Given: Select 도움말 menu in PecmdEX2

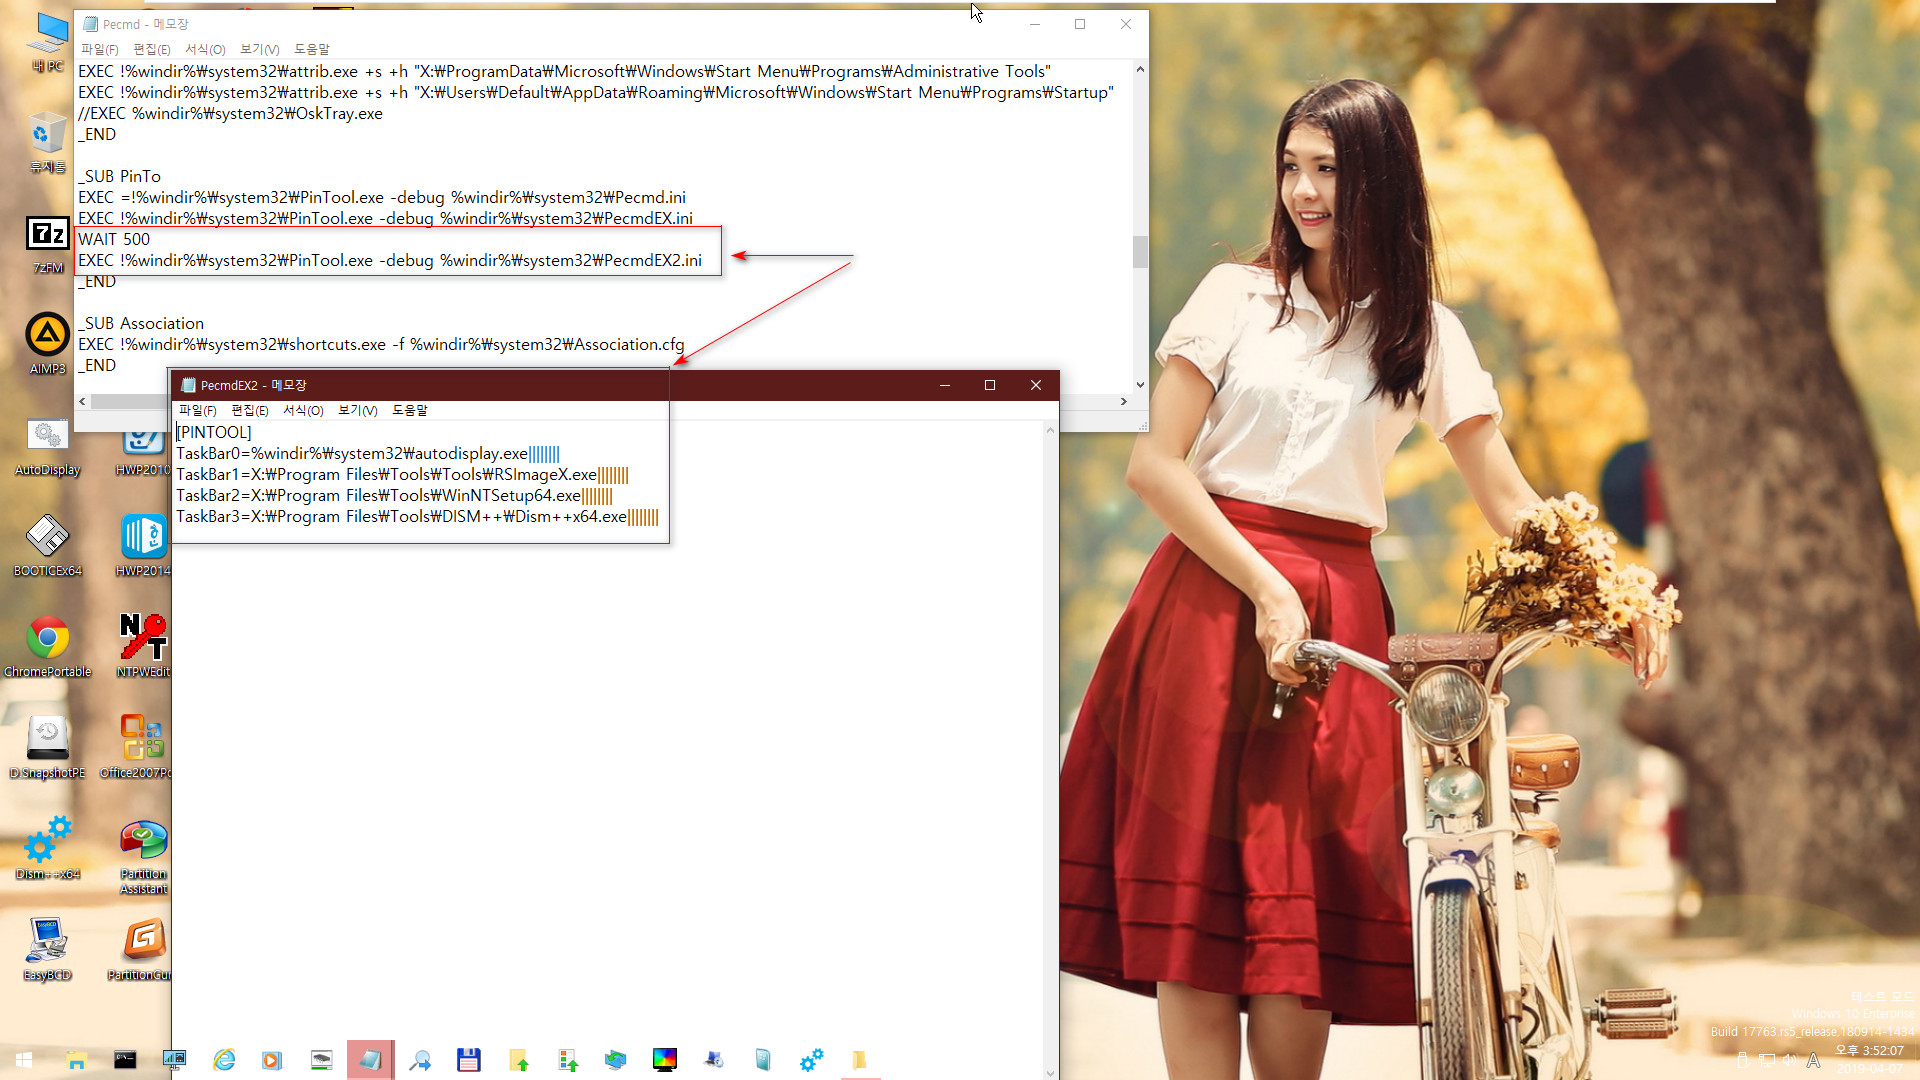Looking at the screenshot, I should point(410,410).
